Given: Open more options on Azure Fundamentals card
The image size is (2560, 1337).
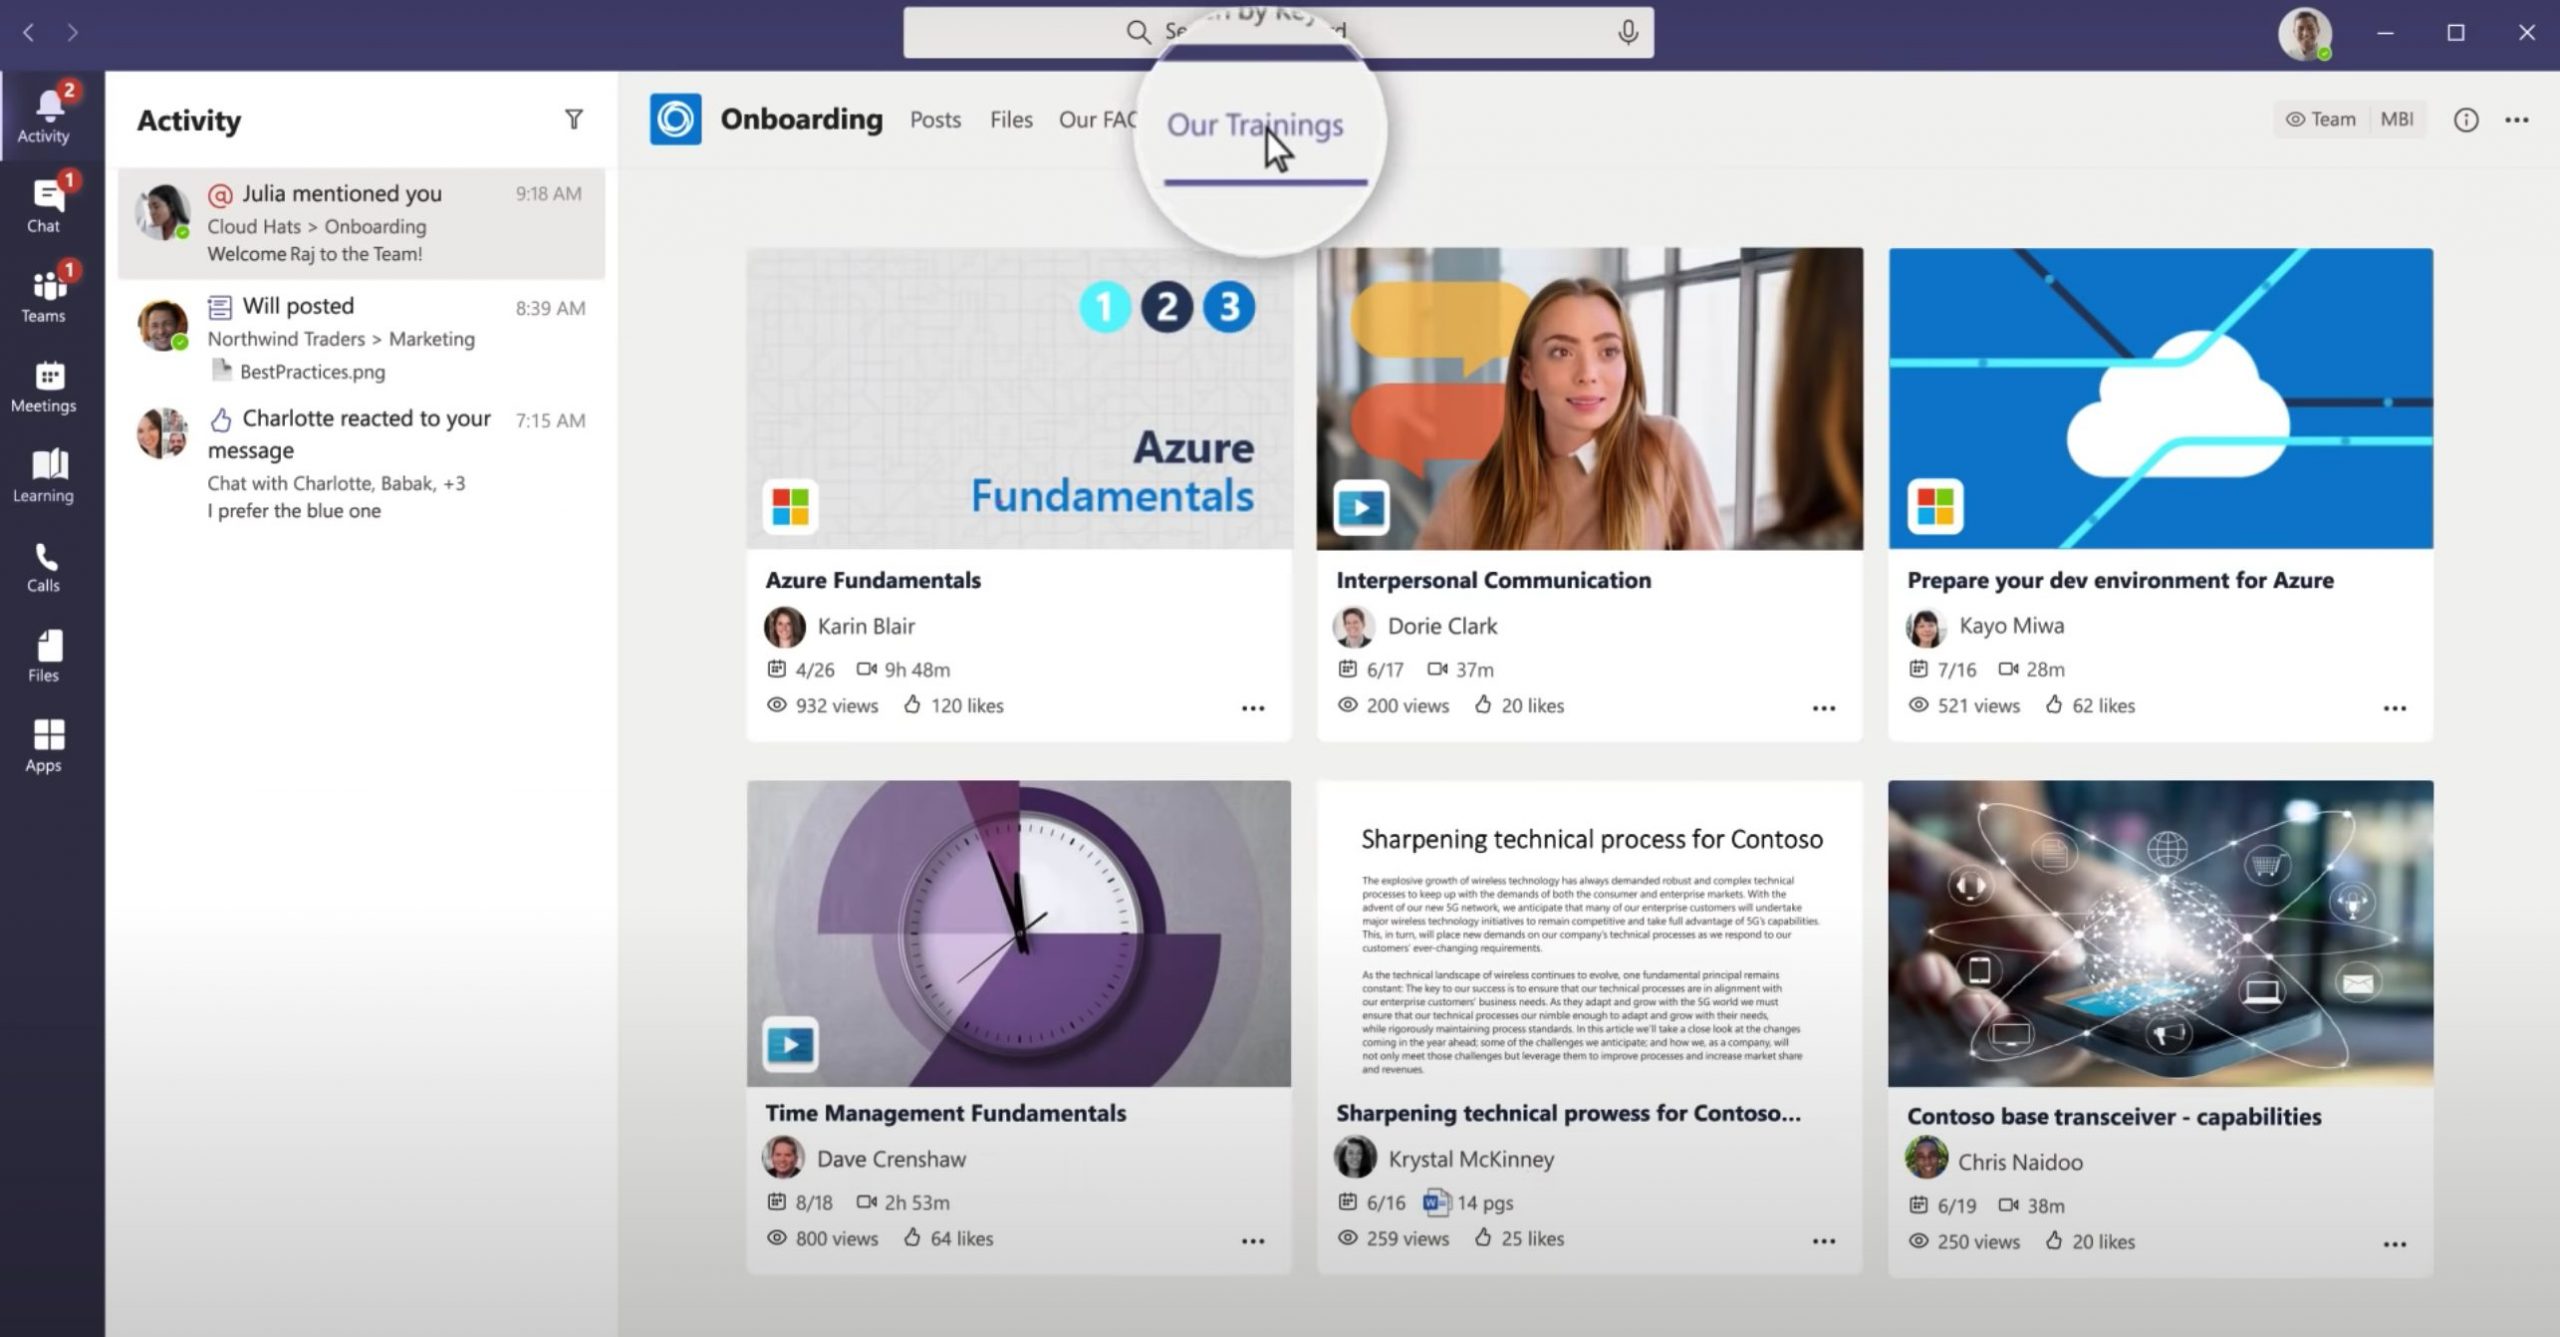Looking at the screenshot, I should point(1252,708).
